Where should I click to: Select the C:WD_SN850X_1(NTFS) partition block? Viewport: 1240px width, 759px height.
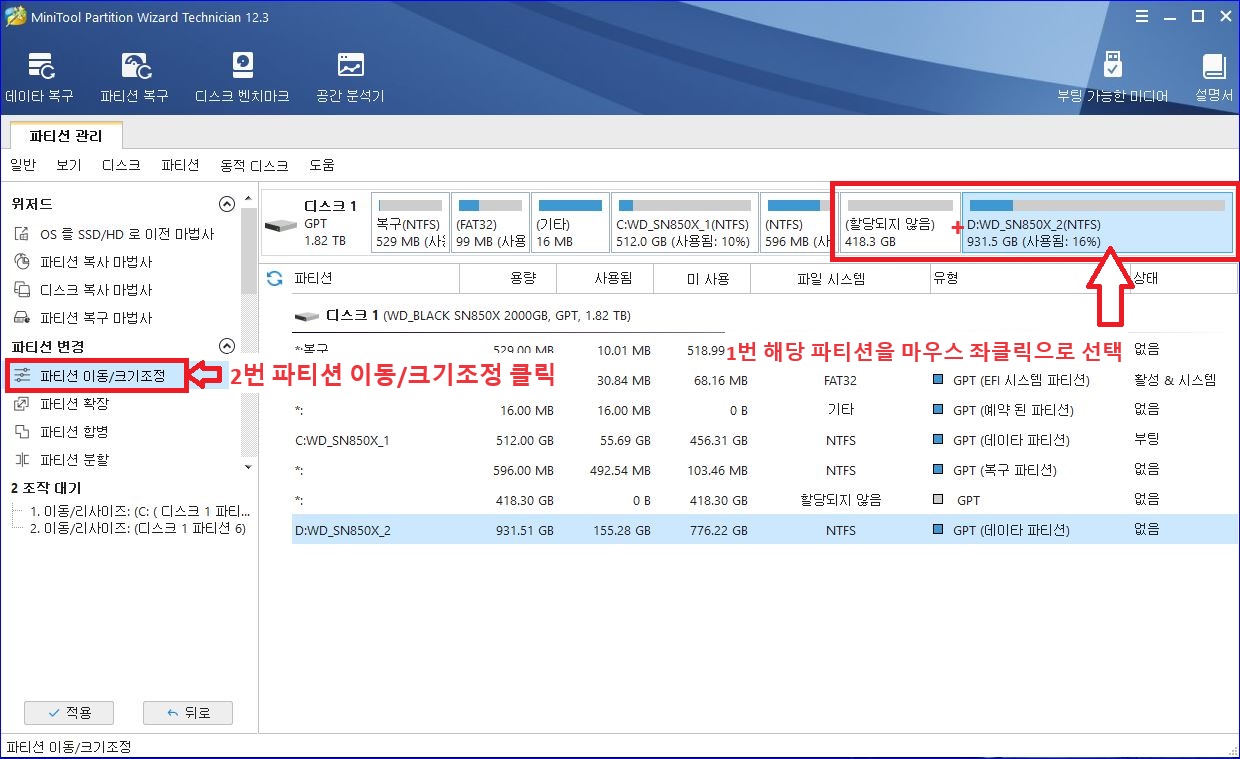pos(685,222)
